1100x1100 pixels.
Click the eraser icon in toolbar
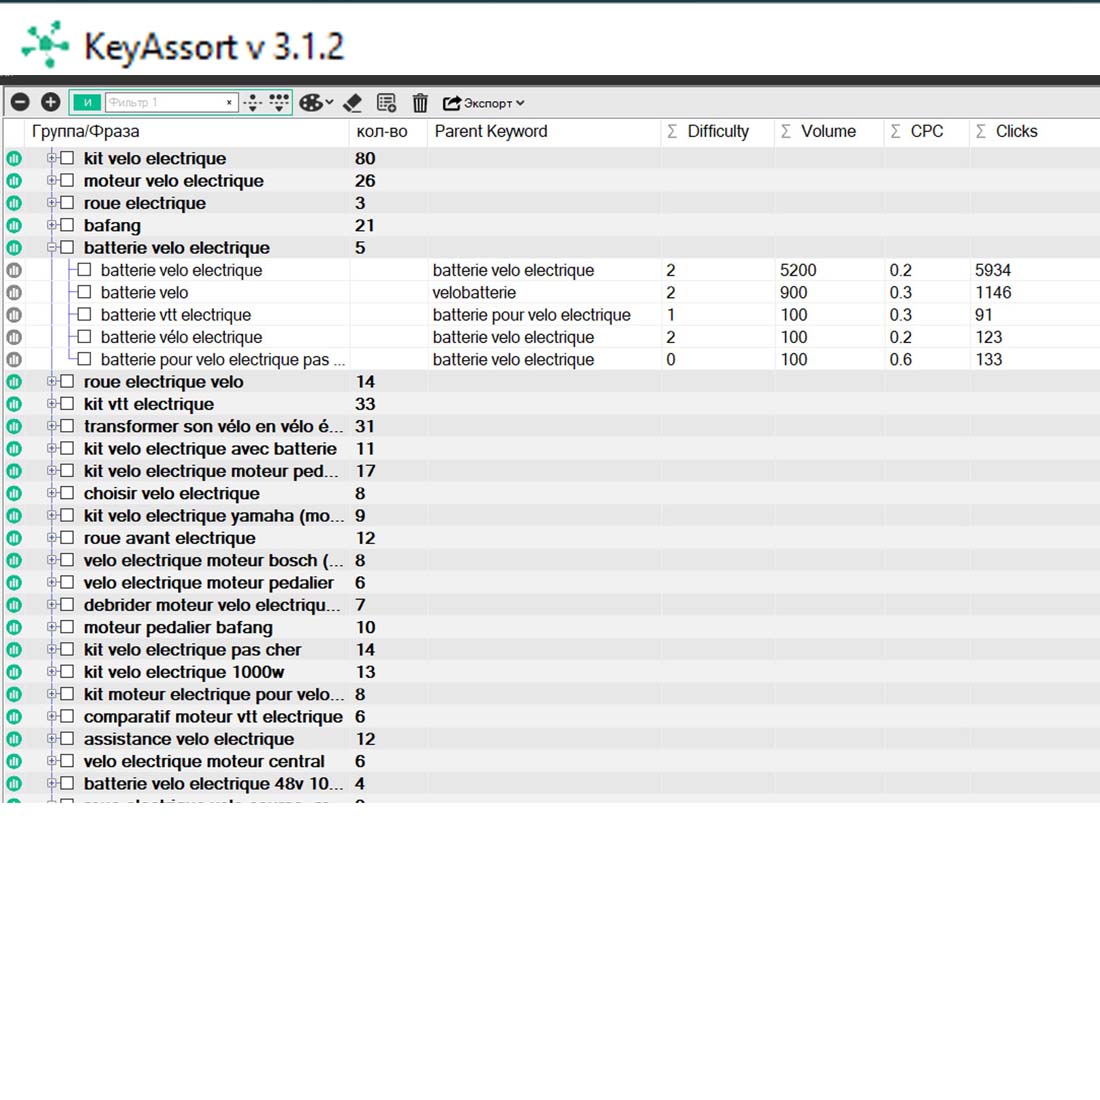click(352, 103)
